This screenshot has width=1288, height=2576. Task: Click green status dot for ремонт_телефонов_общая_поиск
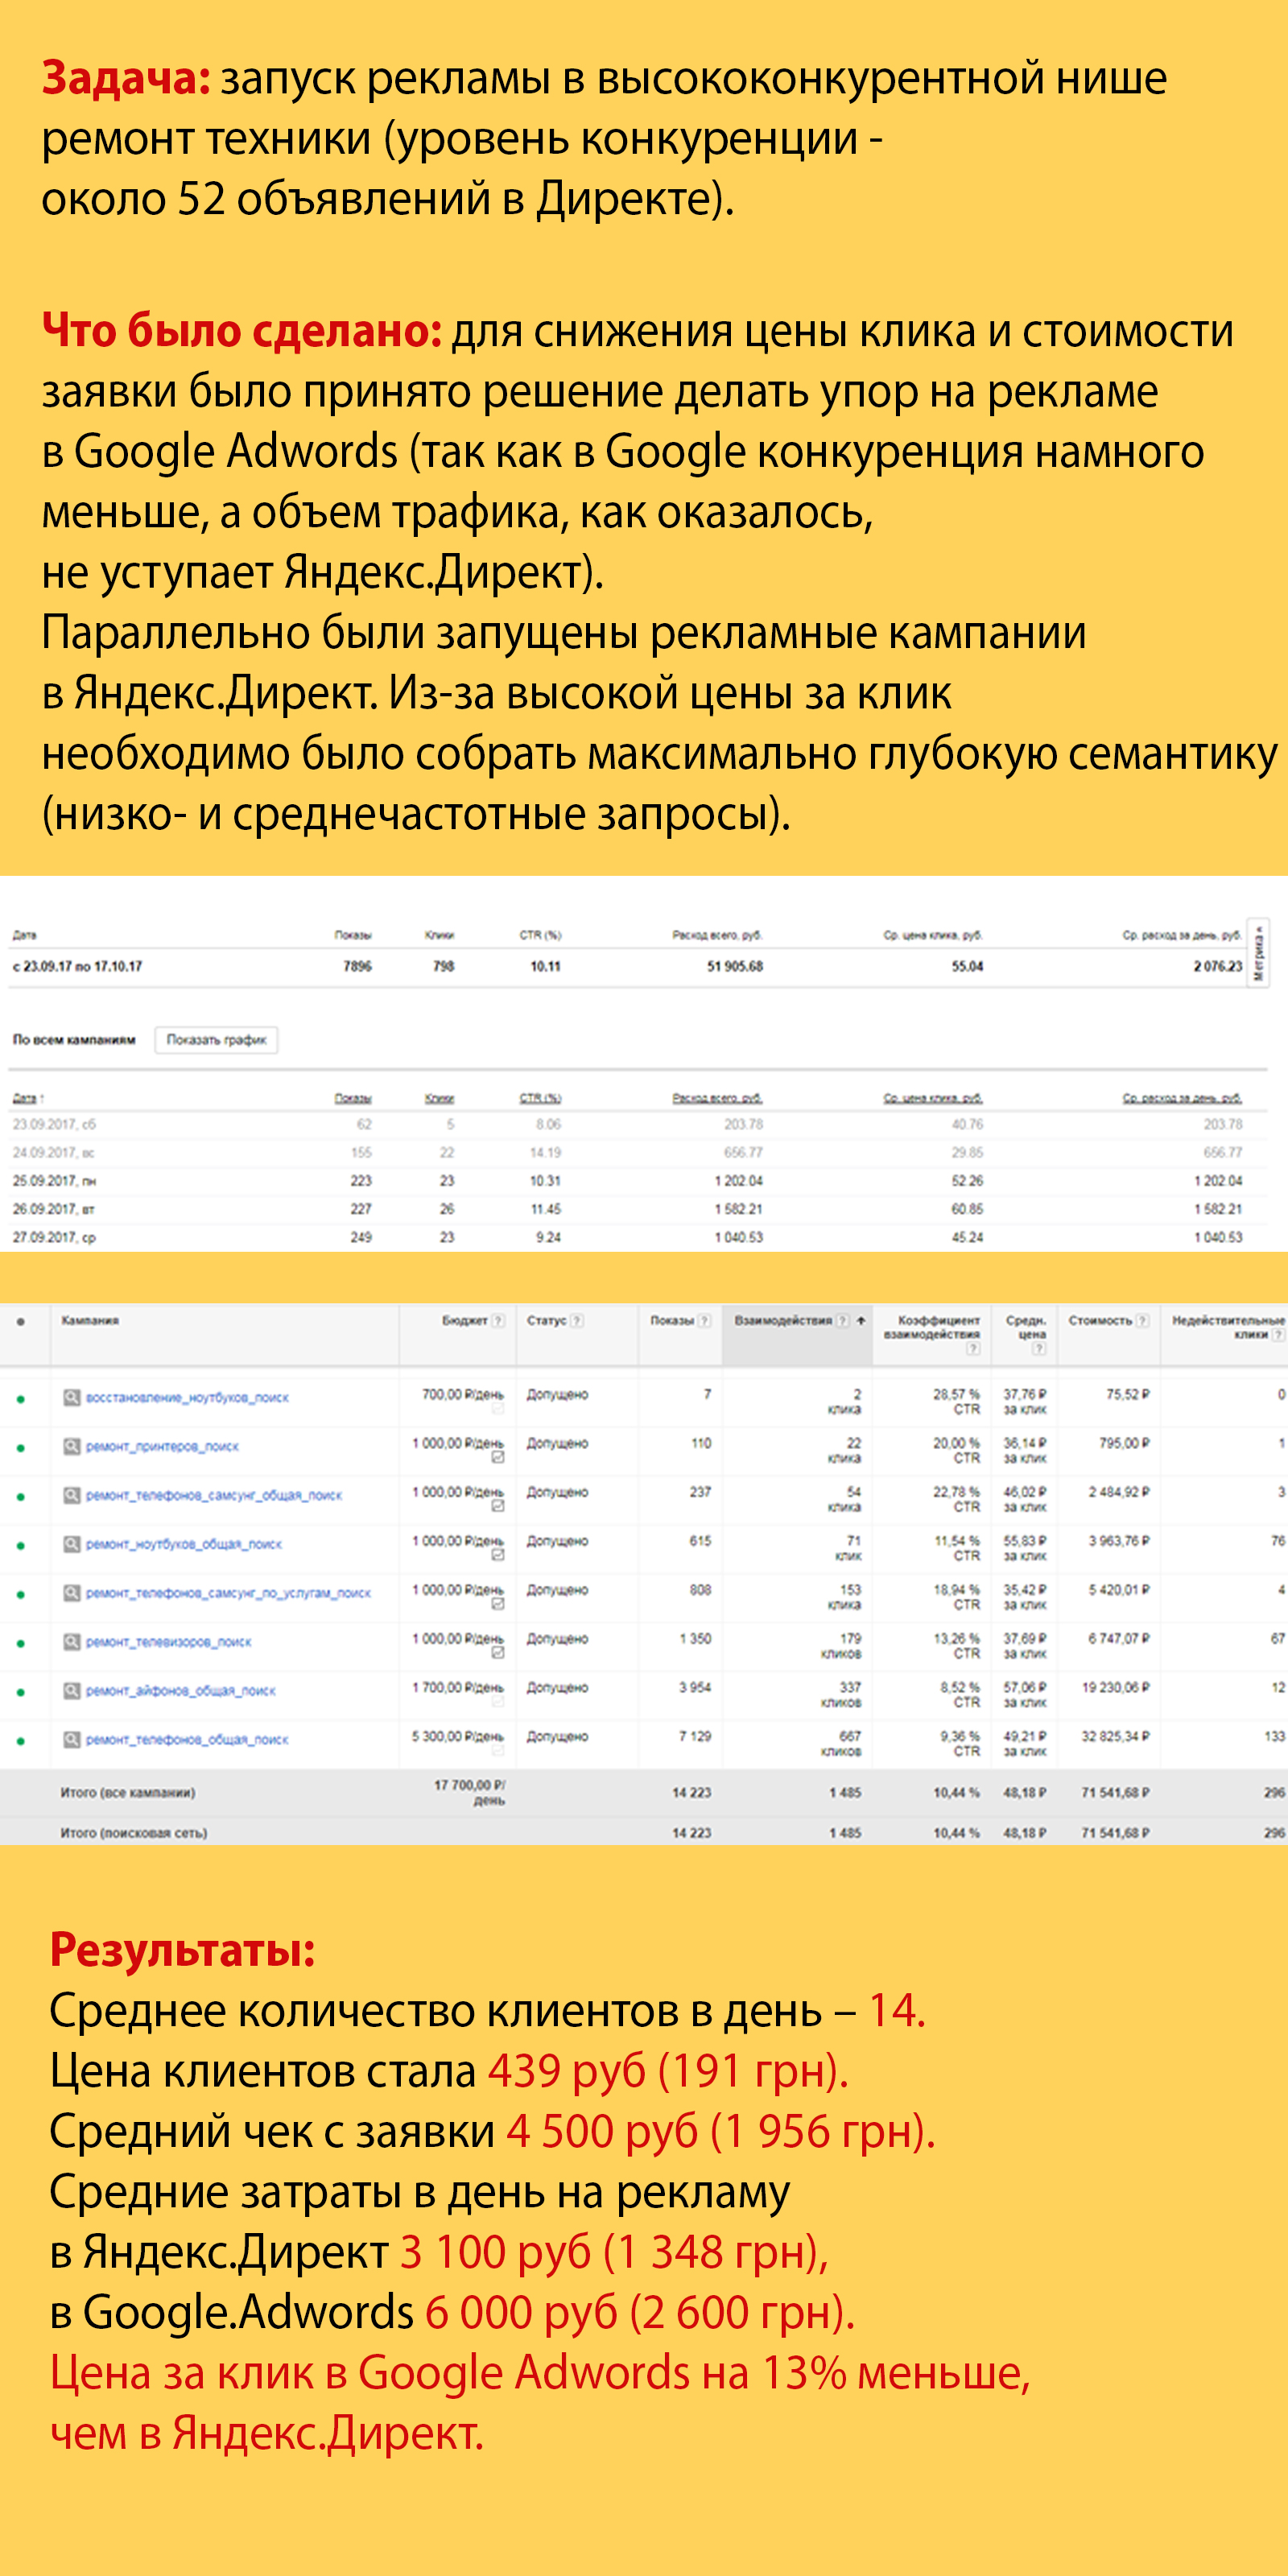point(20,1742)
